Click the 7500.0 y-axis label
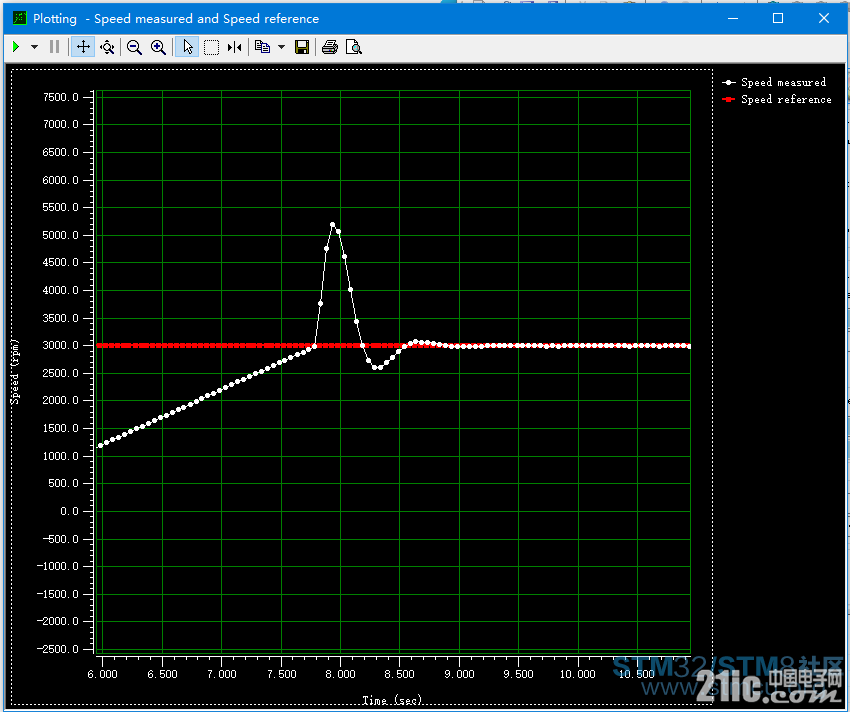 point(60,97)
